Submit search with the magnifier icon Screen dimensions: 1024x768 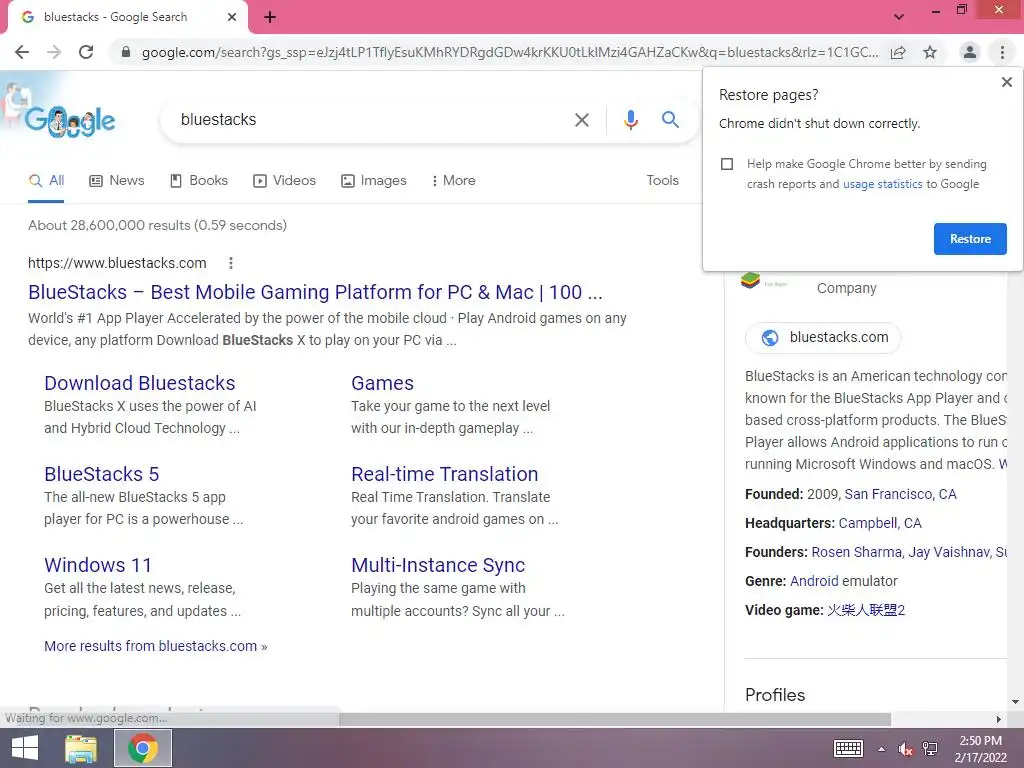[670, 120]
